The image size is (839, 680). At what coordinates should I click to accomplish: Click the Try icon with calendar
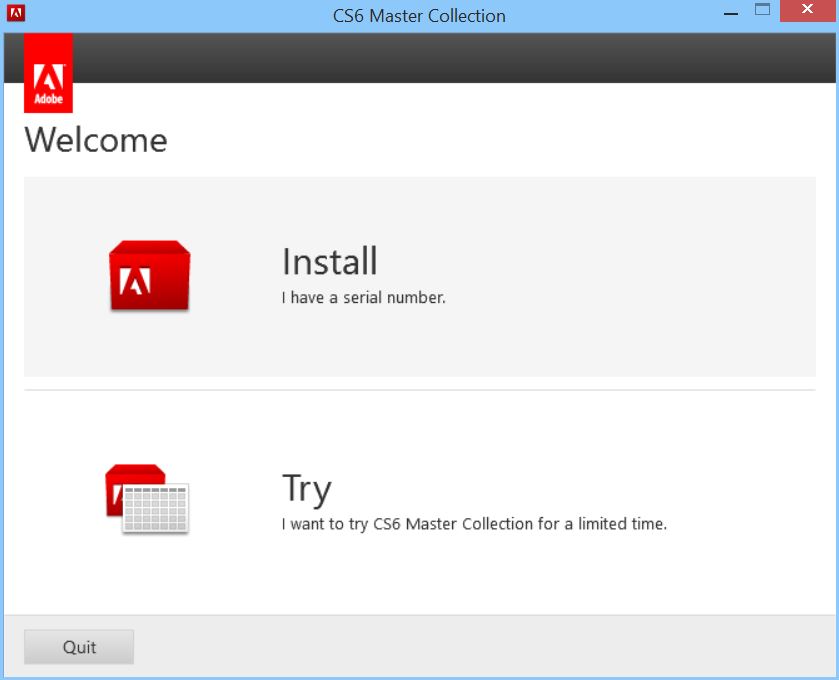click(x=147, y=499)
